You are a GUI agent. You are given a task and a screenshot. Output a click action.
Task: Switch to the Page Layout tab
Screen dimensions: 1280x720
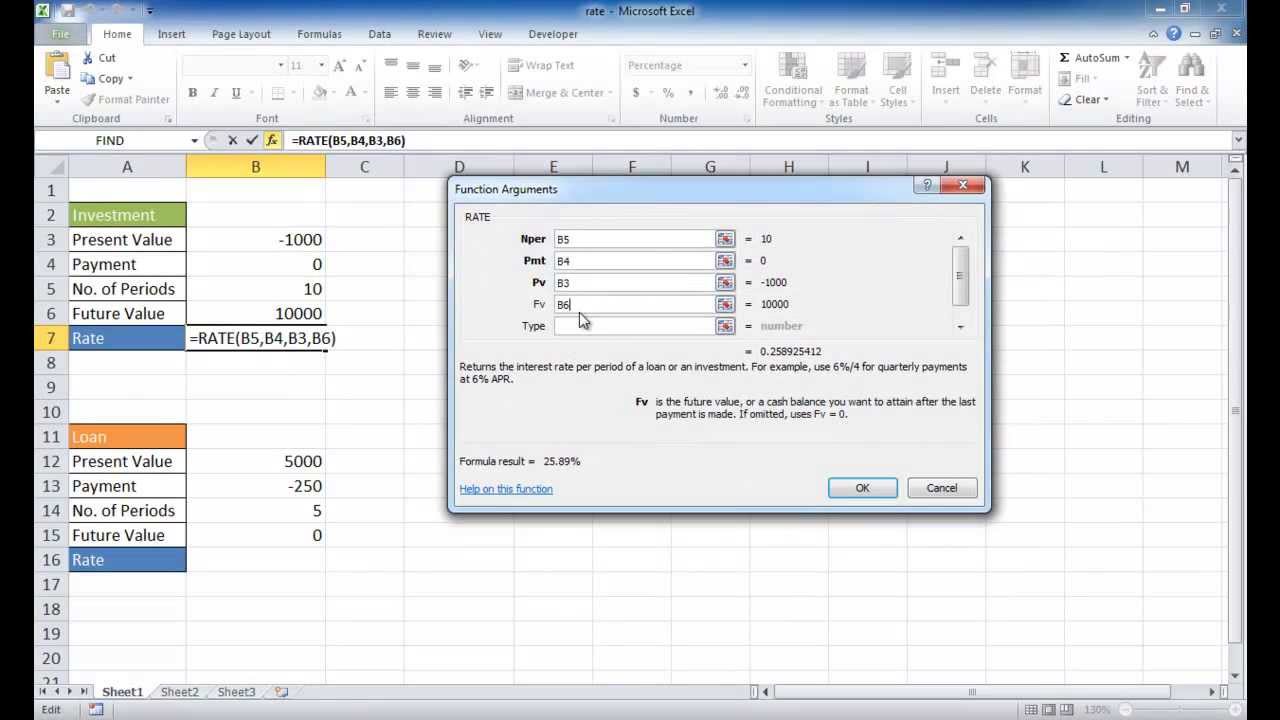point(241,34)
